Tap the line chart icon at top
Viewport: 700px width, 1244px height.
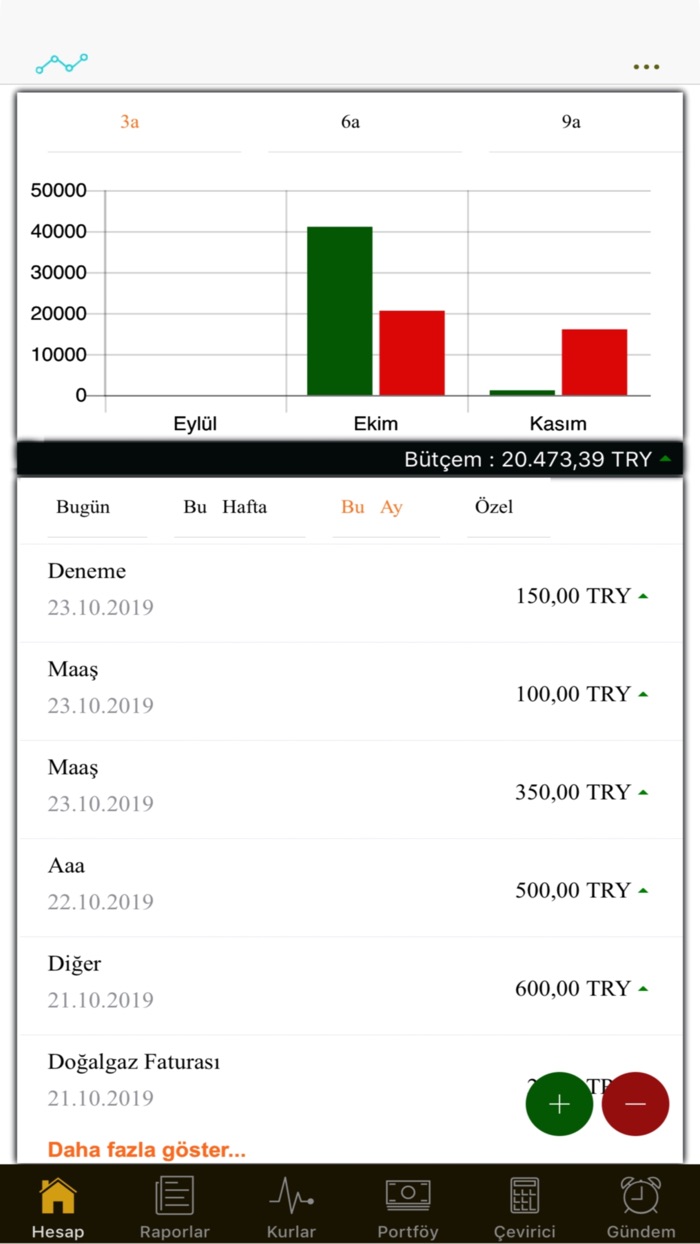pyautogui.click(x=62, y=64)
